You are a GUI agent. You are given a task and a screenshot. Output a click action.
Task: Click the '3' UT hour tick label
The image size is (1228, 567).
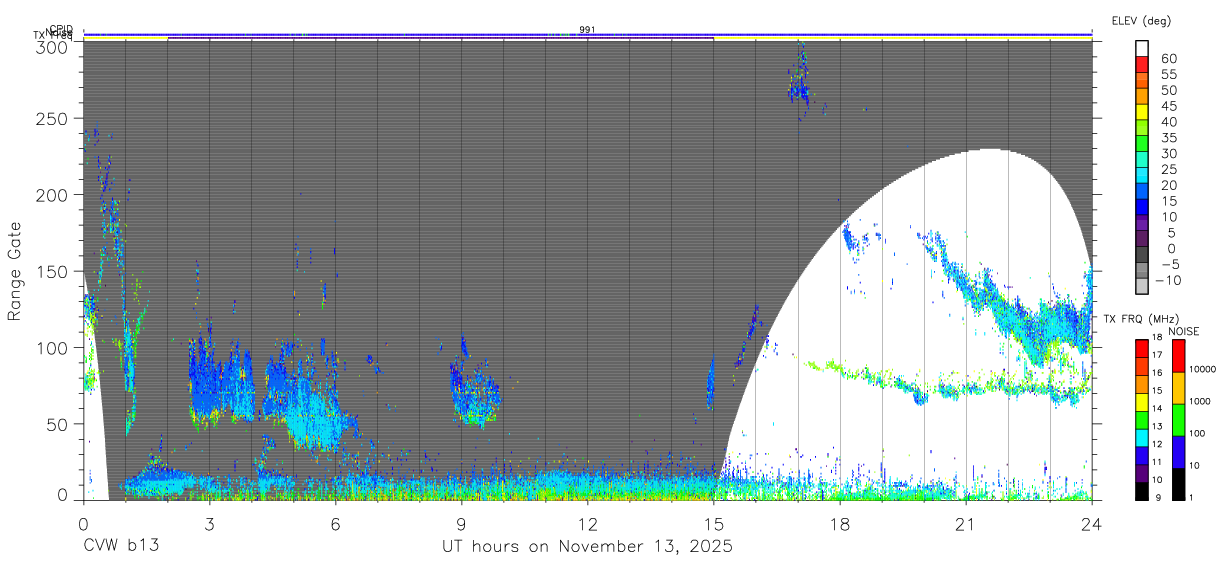click(x=209, y=523)
